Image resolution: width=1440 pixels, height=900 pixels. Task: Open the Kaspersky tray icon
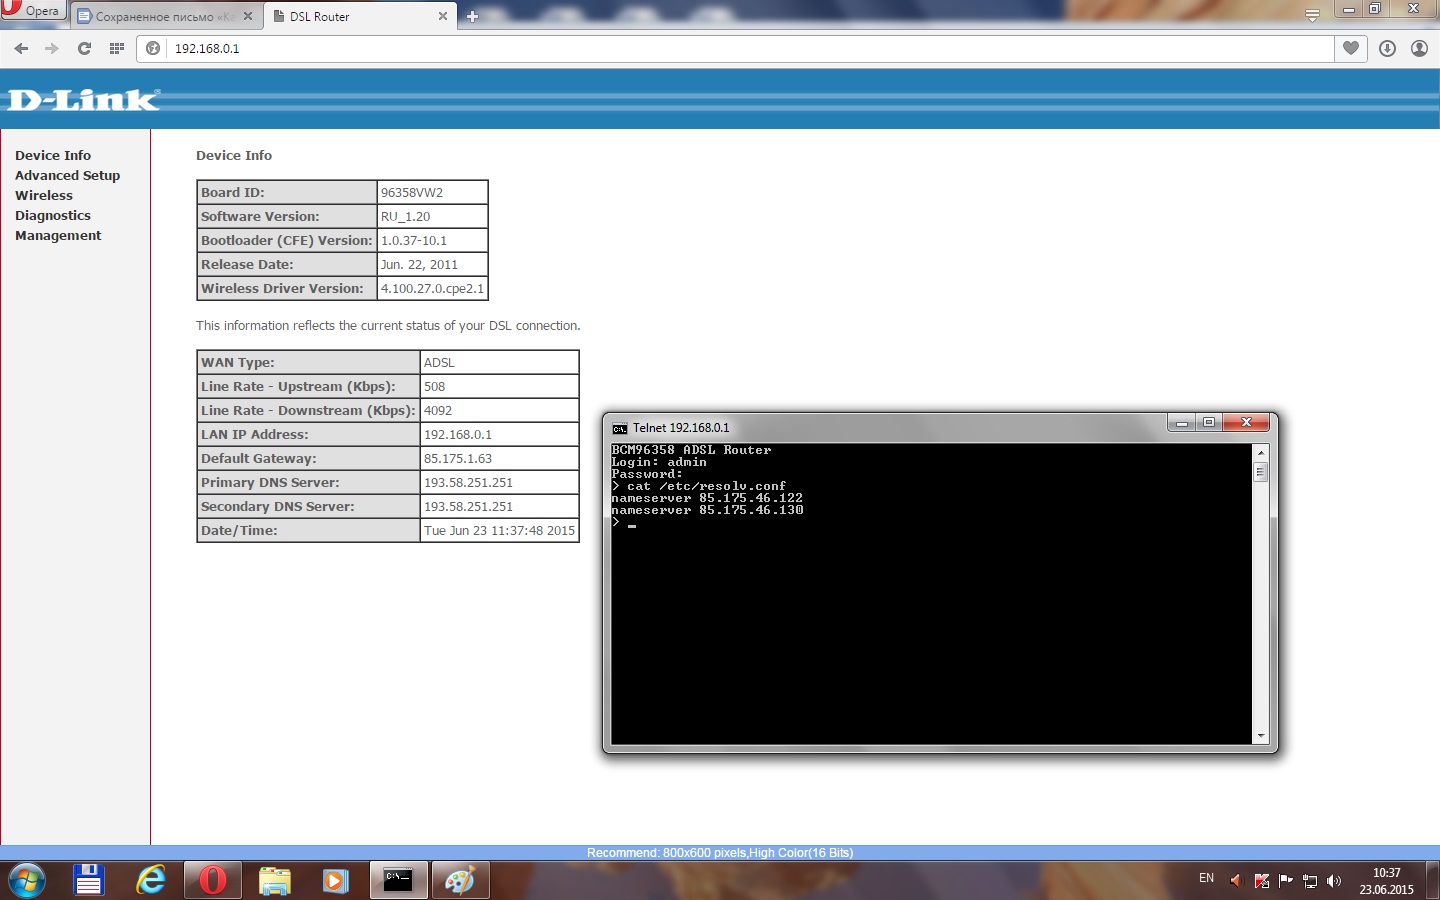(1261, 881)
